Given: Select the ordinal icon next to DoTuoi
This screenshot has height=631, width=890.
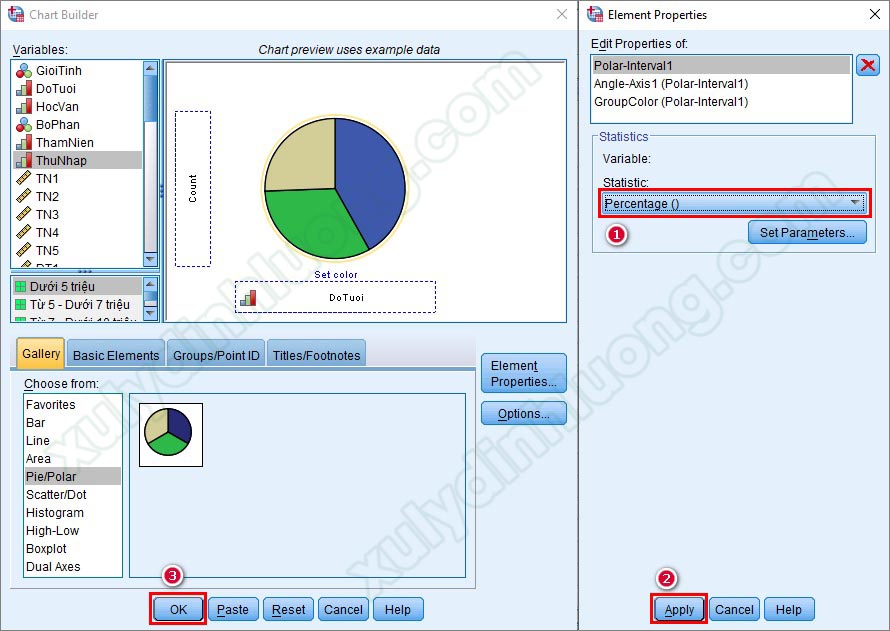Looking at the screenshot, I should click(x=24, y=89).
